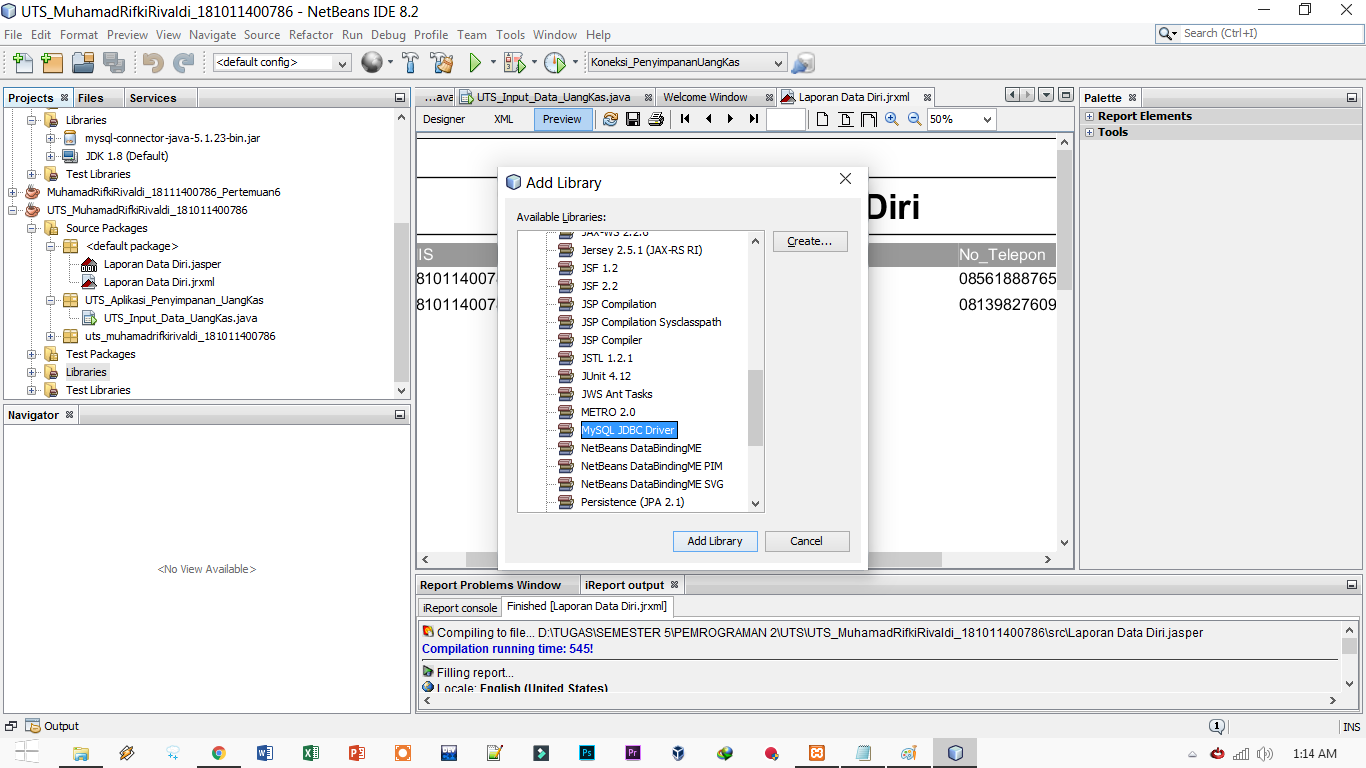Expand the Test Packages node

(x=31, y=354)
